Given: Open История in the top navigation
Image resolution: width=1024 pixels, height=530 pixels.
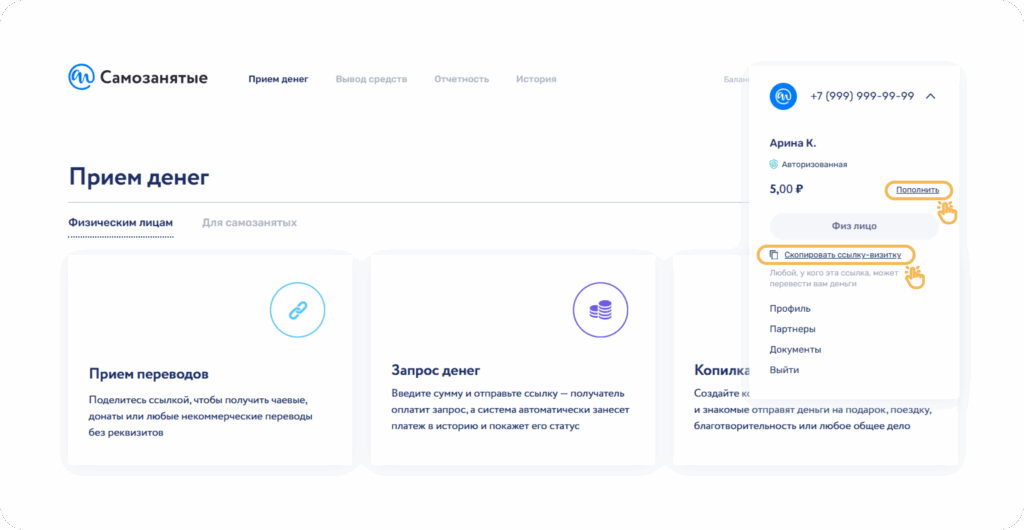Looking at the screenshot, I should point(536,79).
